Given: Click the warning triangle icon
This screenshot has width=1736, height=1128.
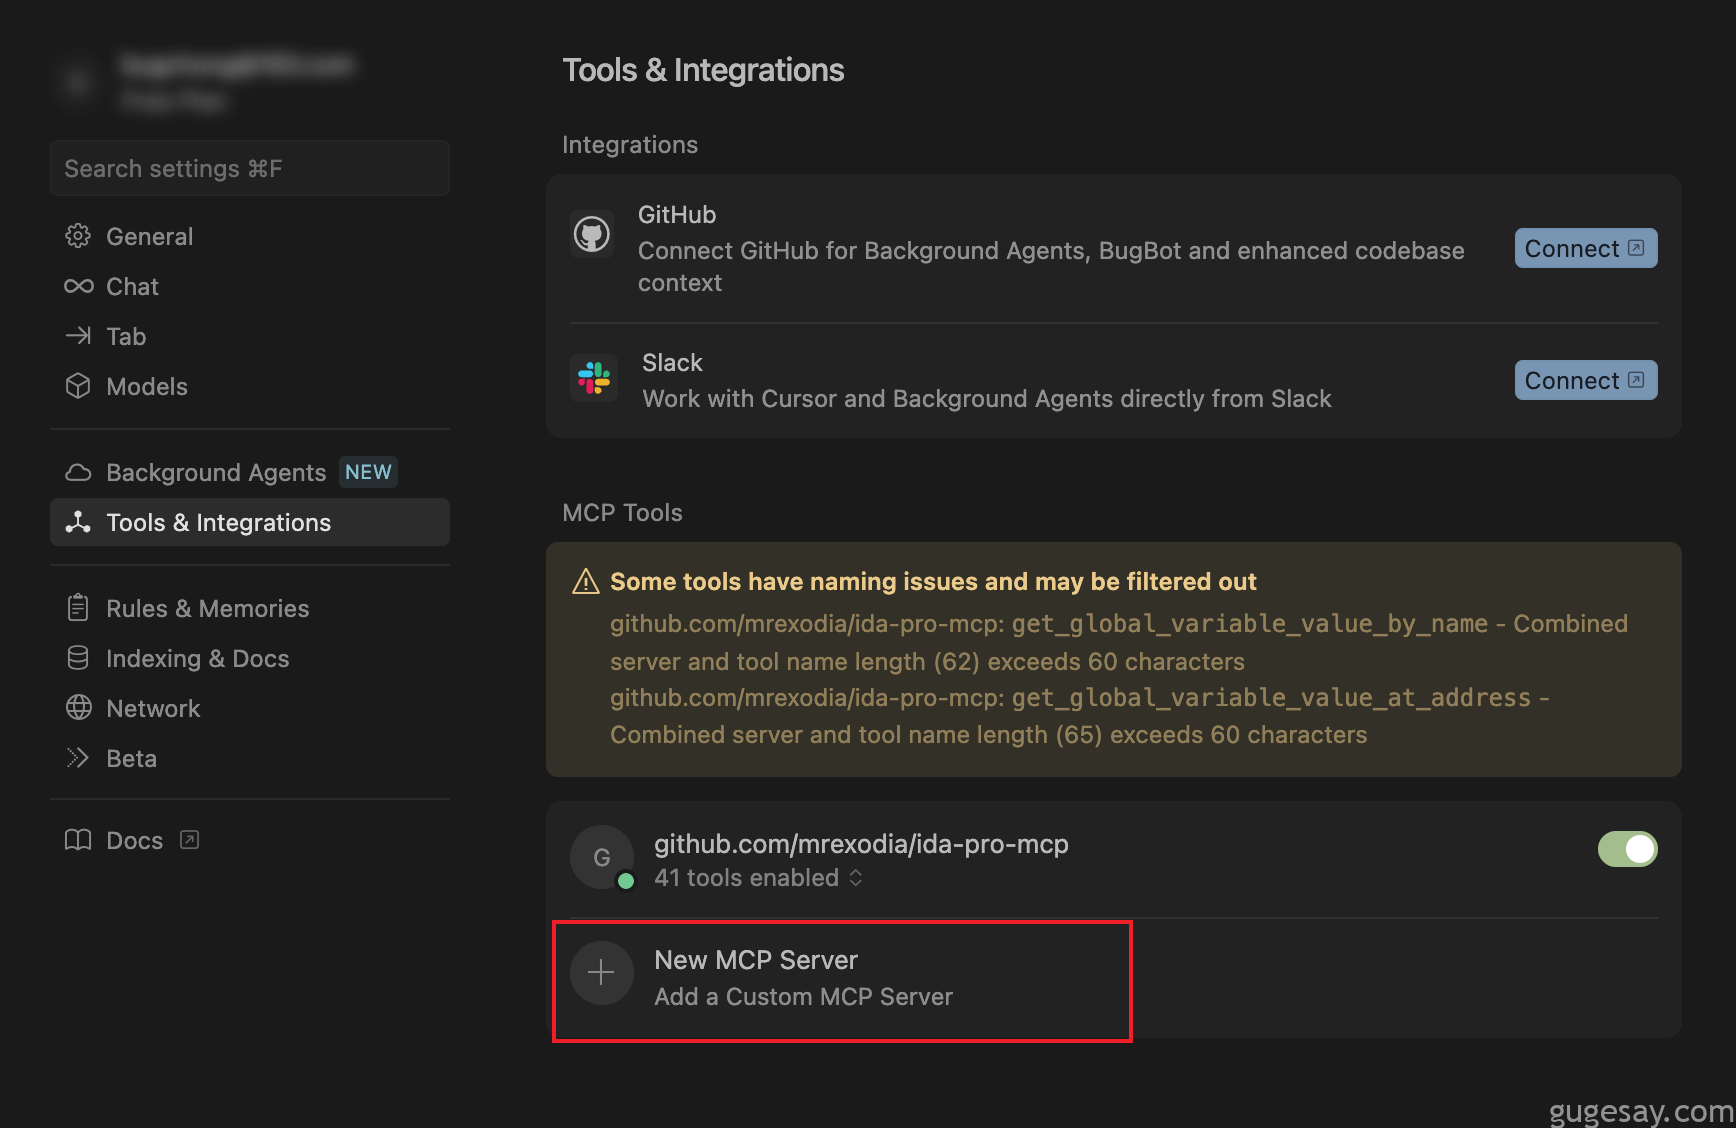Looking at the screenshot, I should coord(585,581).
